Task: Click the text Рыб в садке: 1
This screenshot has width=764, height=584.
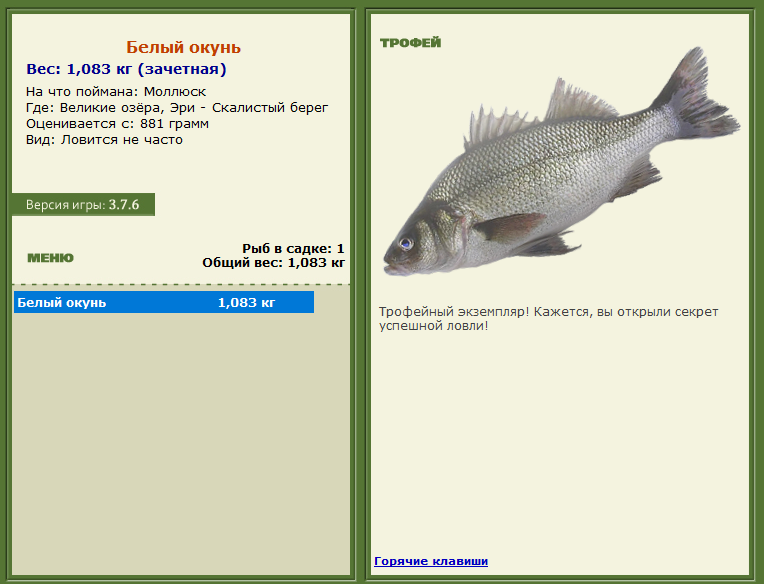Action: (293, 248)
